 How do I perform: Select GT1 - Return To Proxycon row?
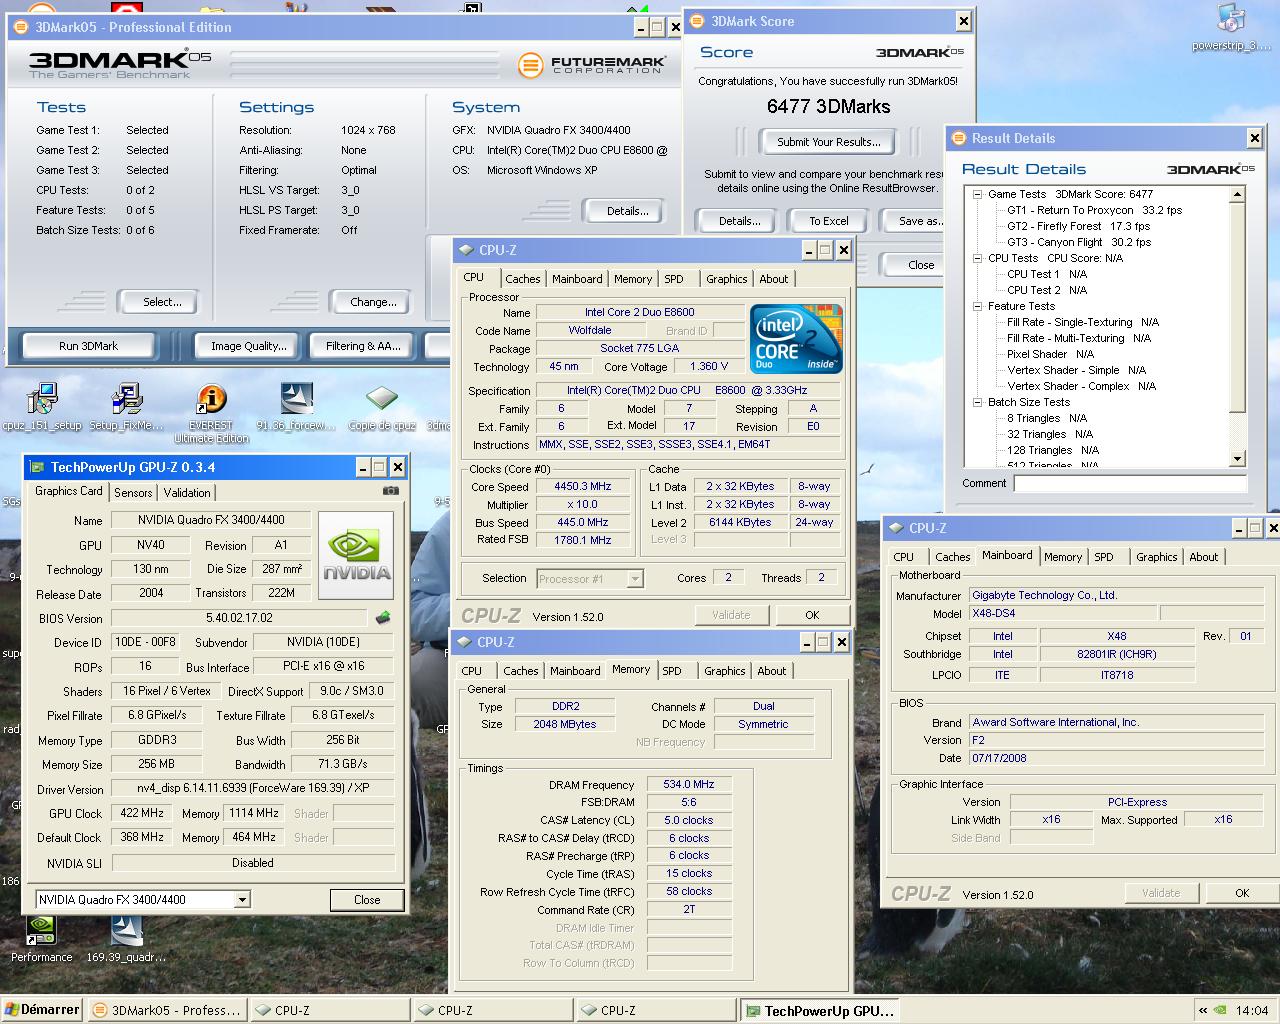1094,210
